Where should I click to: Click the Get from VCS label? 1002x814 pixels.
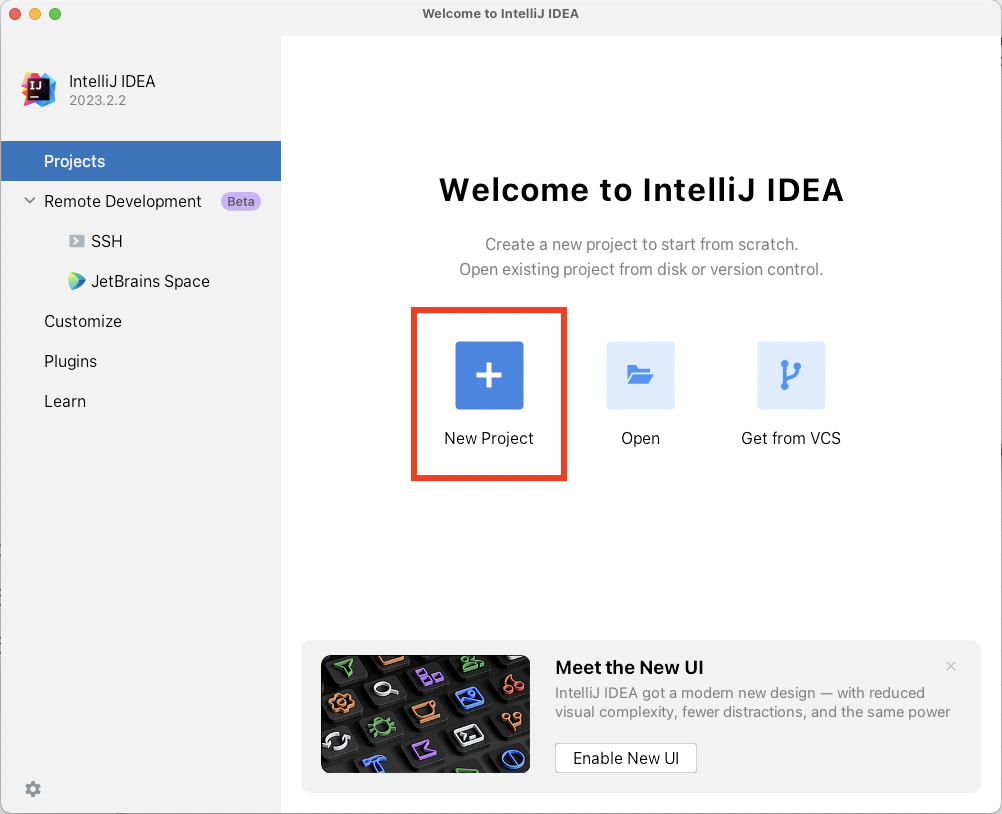791,438
